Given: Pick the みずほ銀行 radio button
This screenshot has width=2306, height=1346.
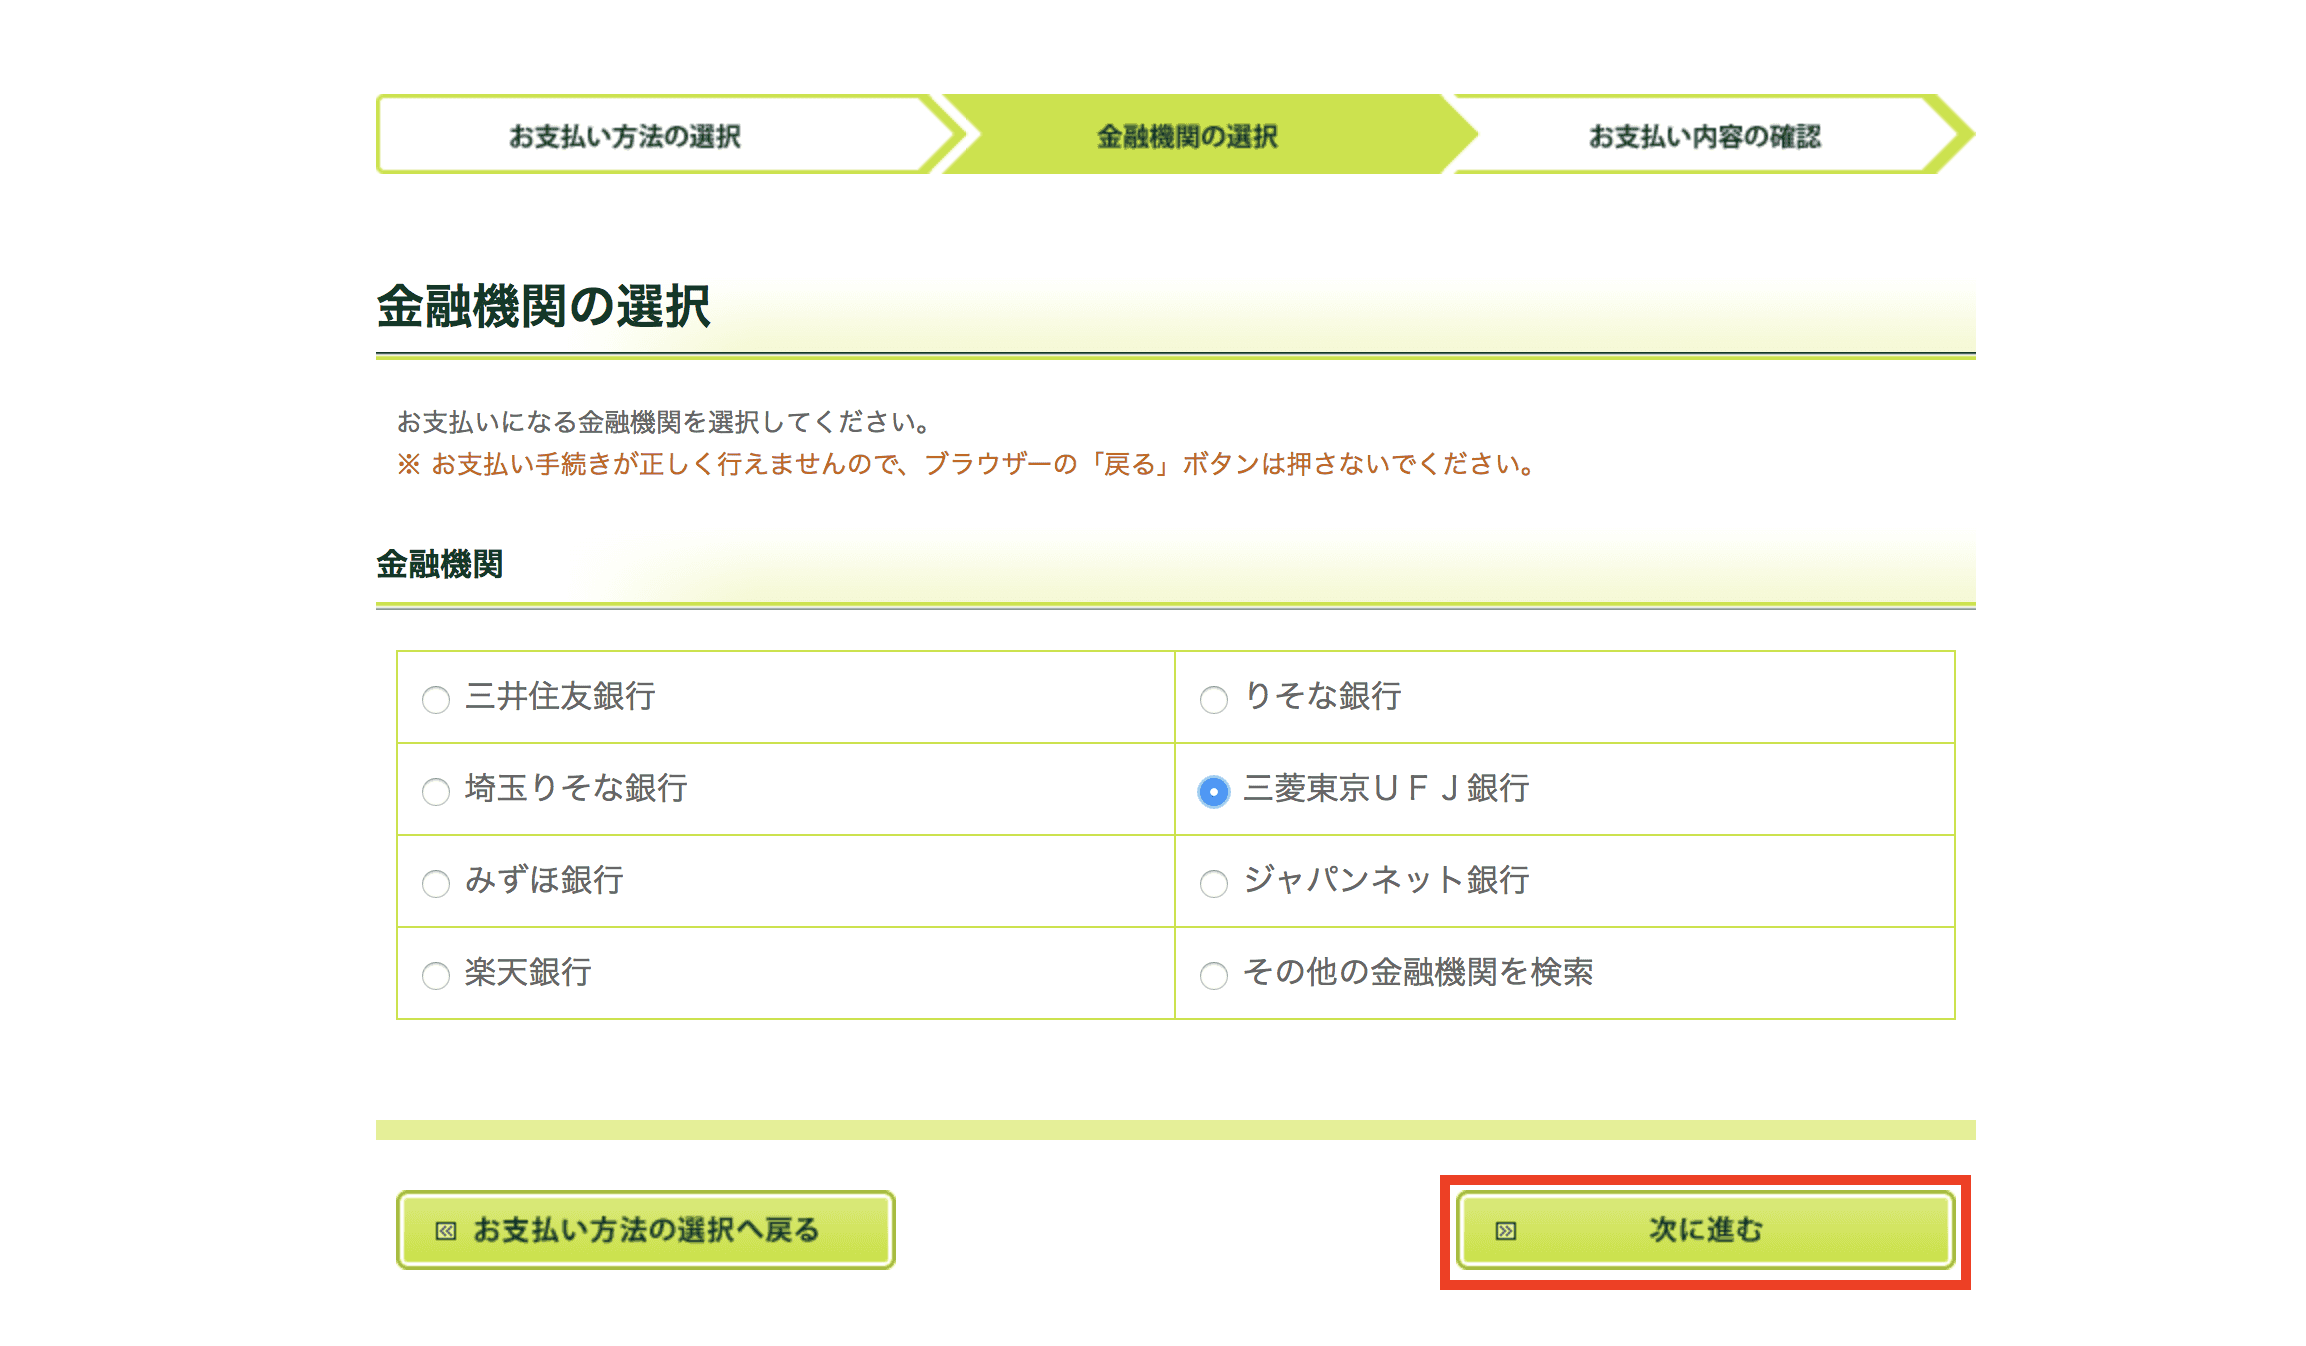Looking at the screenshot, I should 436,883.
